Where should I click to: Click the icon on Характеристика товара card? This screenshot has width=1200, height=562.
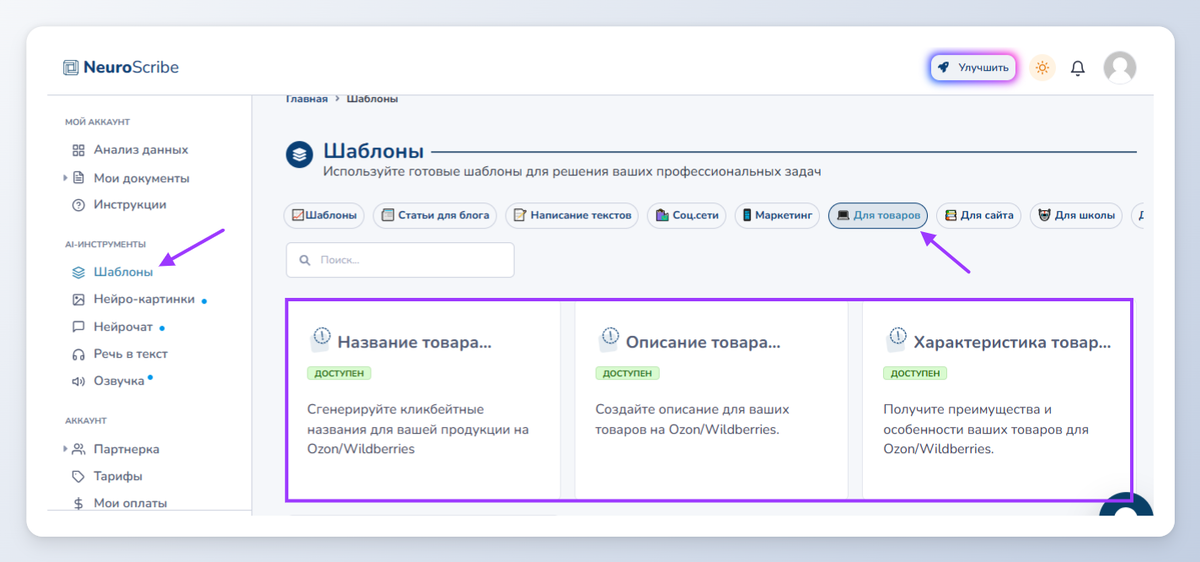coord(896,339)
